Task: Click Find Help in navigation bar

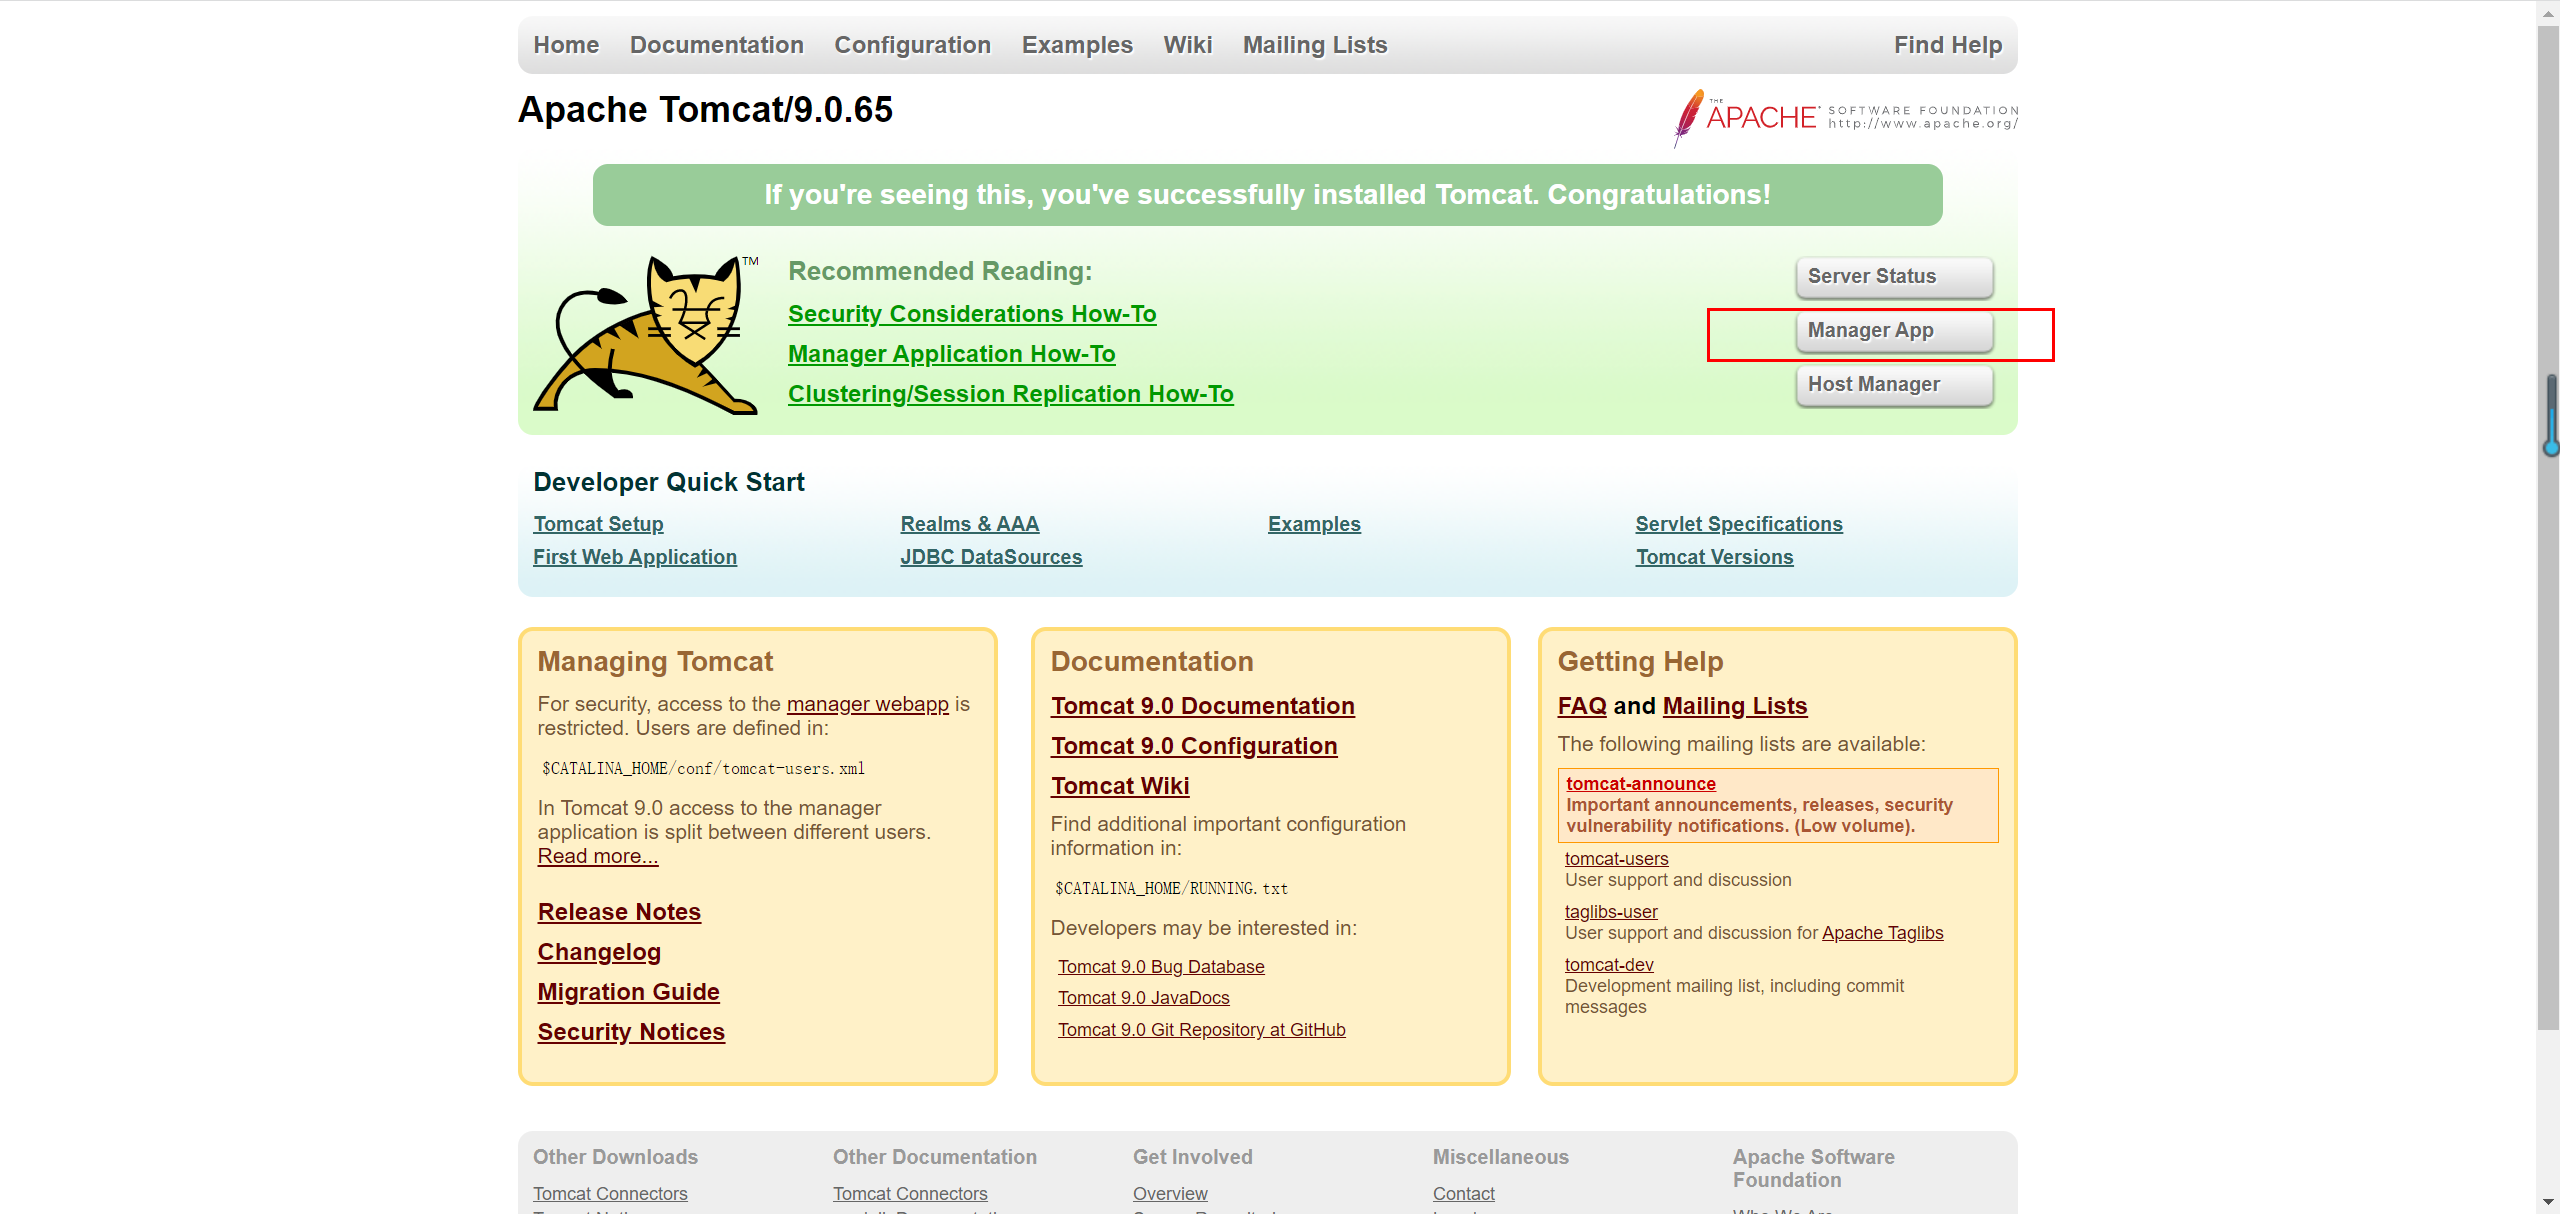Action: tap(1947, 45)
